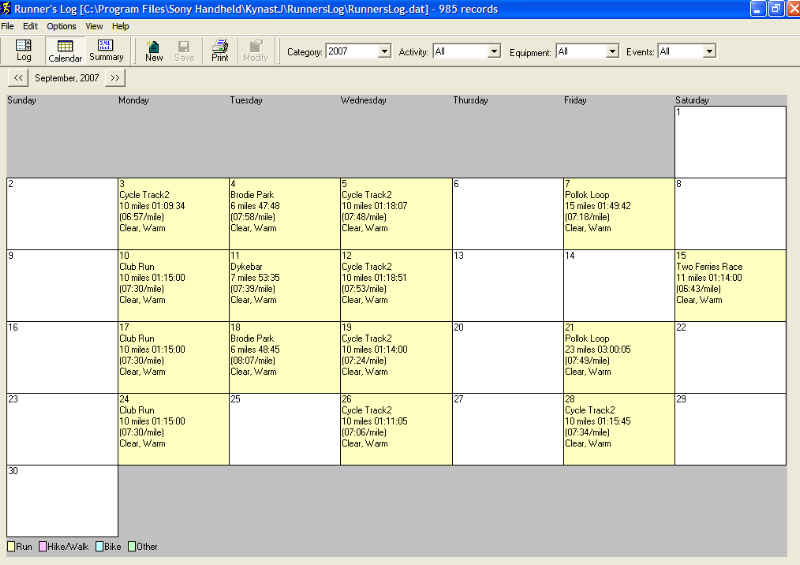Select September 21 Pollok Loop entry
Image resolution: width=800 pixels, height=565 pixels.
(619, 358)
